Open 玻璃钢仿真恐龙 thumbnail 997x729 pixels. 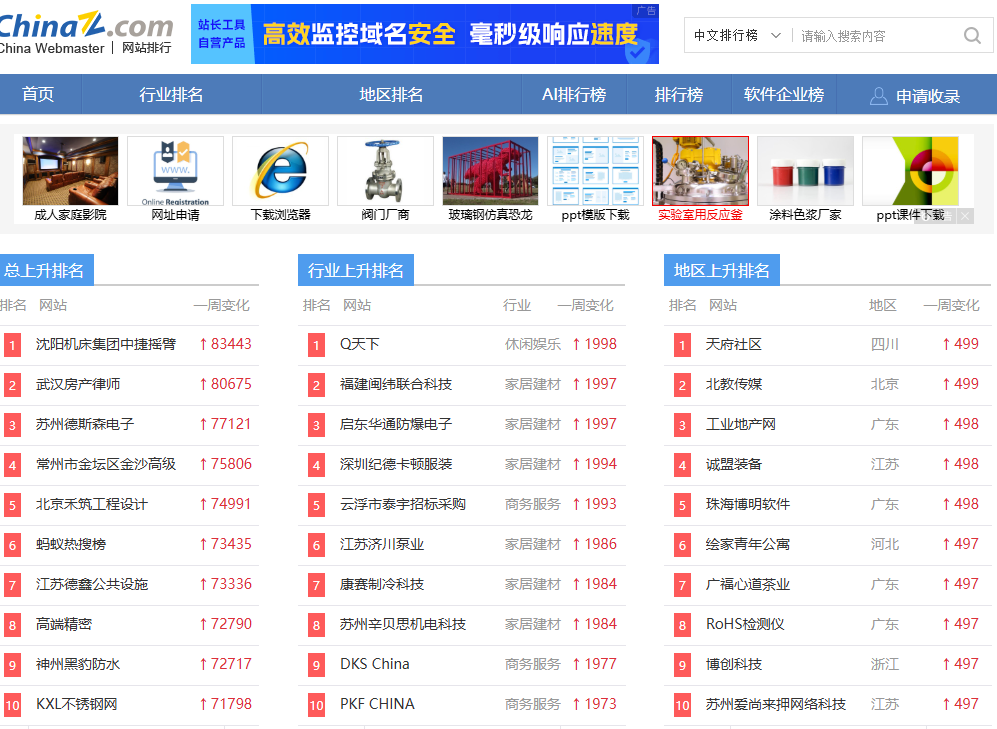[x=490, y=171]
